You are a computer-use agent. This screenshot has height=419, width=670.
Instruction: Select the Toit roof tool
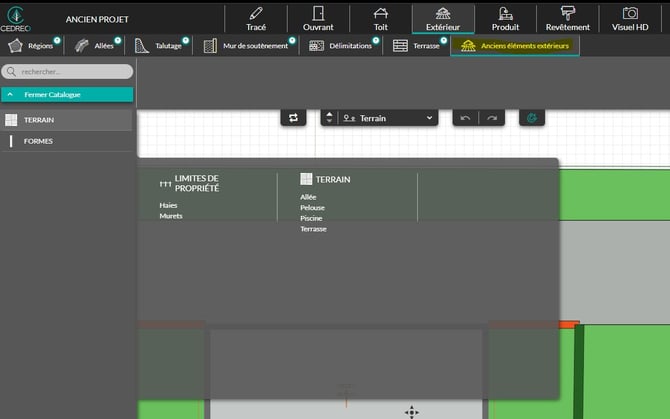[x=380, y=18]
